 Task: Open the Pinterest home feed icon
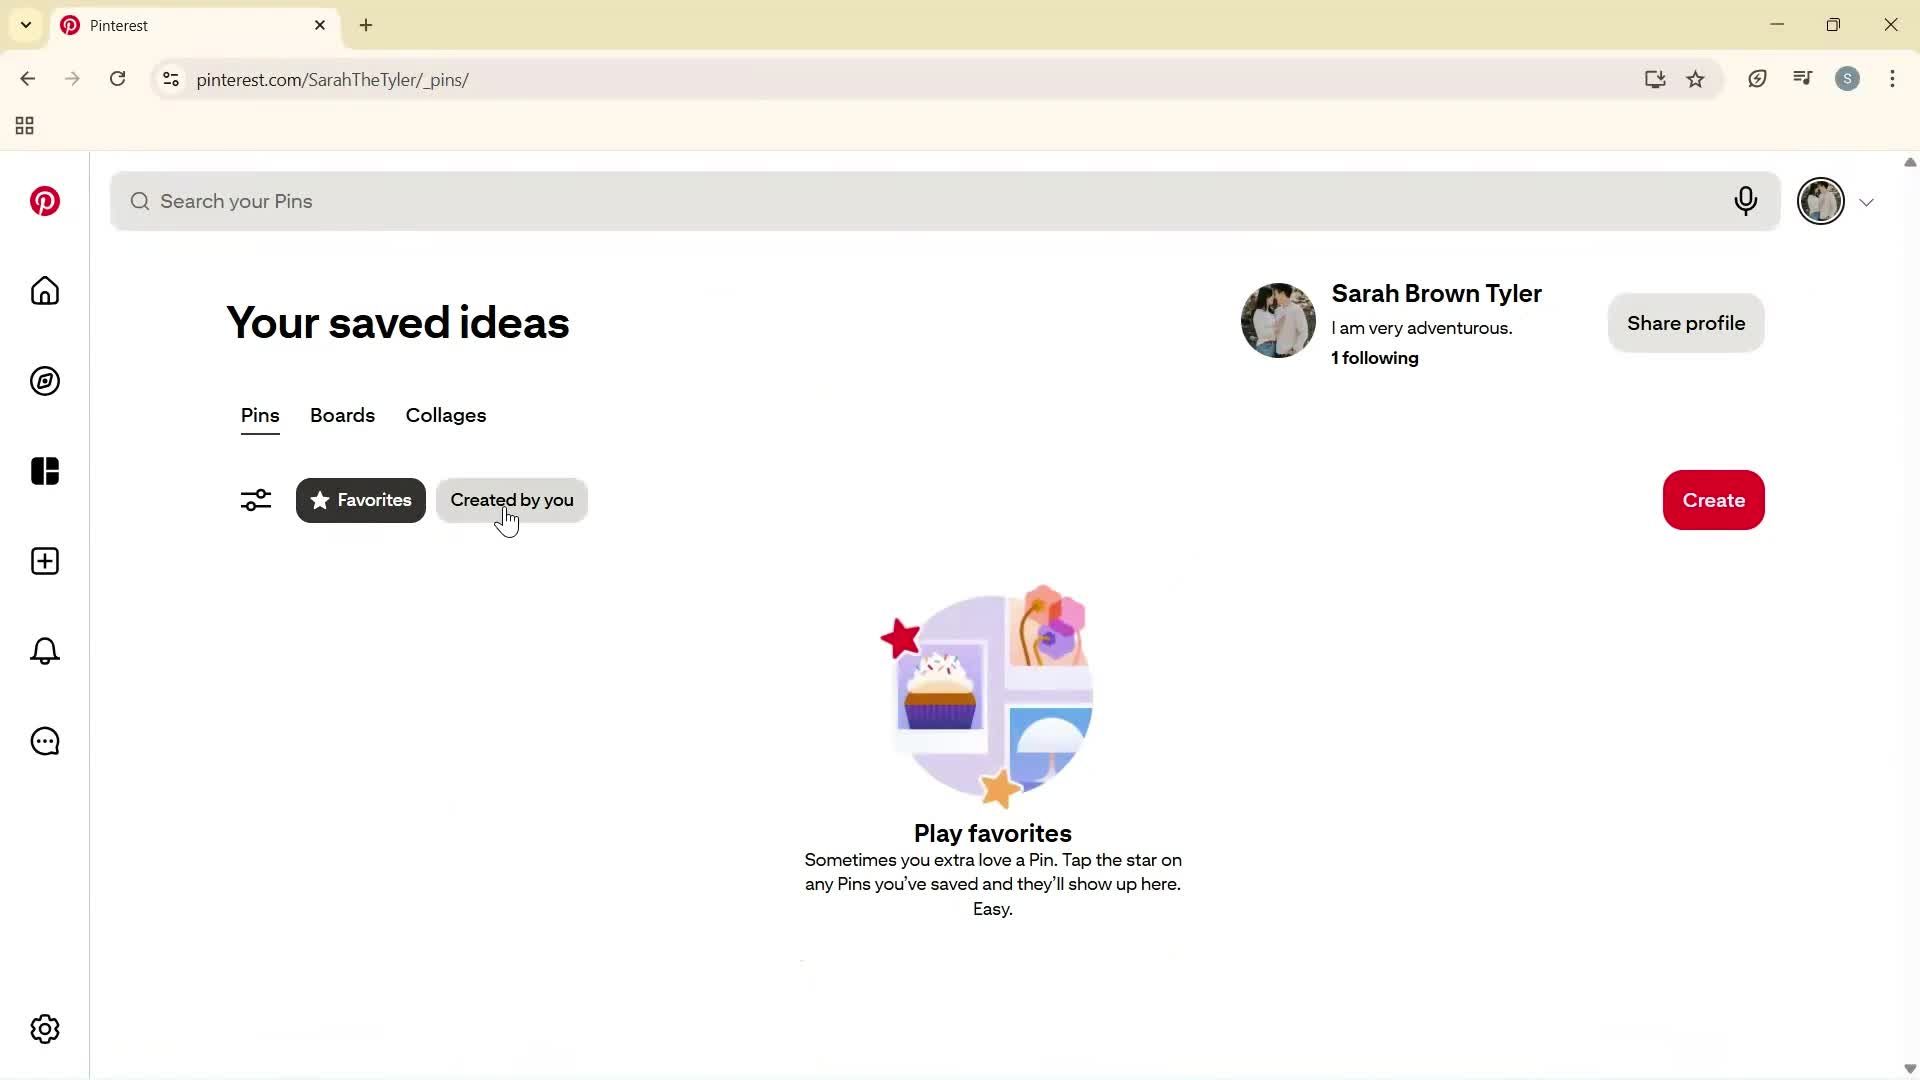point(44,291)
